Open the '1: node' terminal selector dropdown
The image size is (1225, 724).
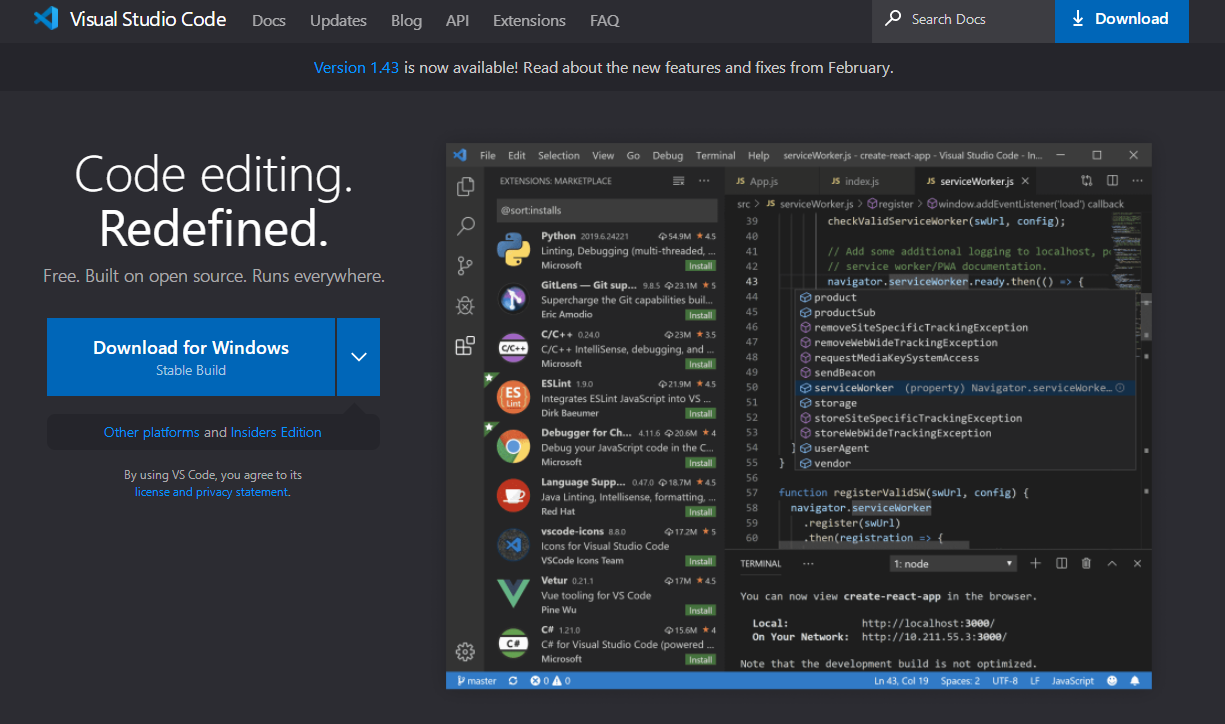click(x=953, y=564)
